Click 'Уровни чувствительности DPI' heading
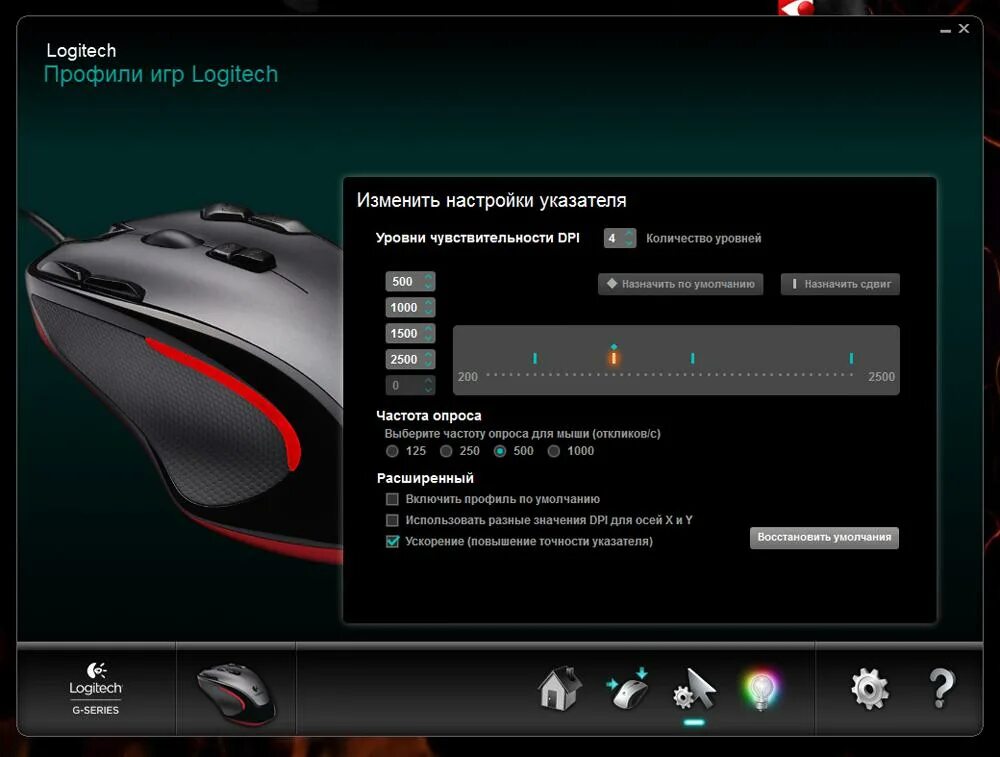This screenshot has height=757, width=1000. point(478,238)
